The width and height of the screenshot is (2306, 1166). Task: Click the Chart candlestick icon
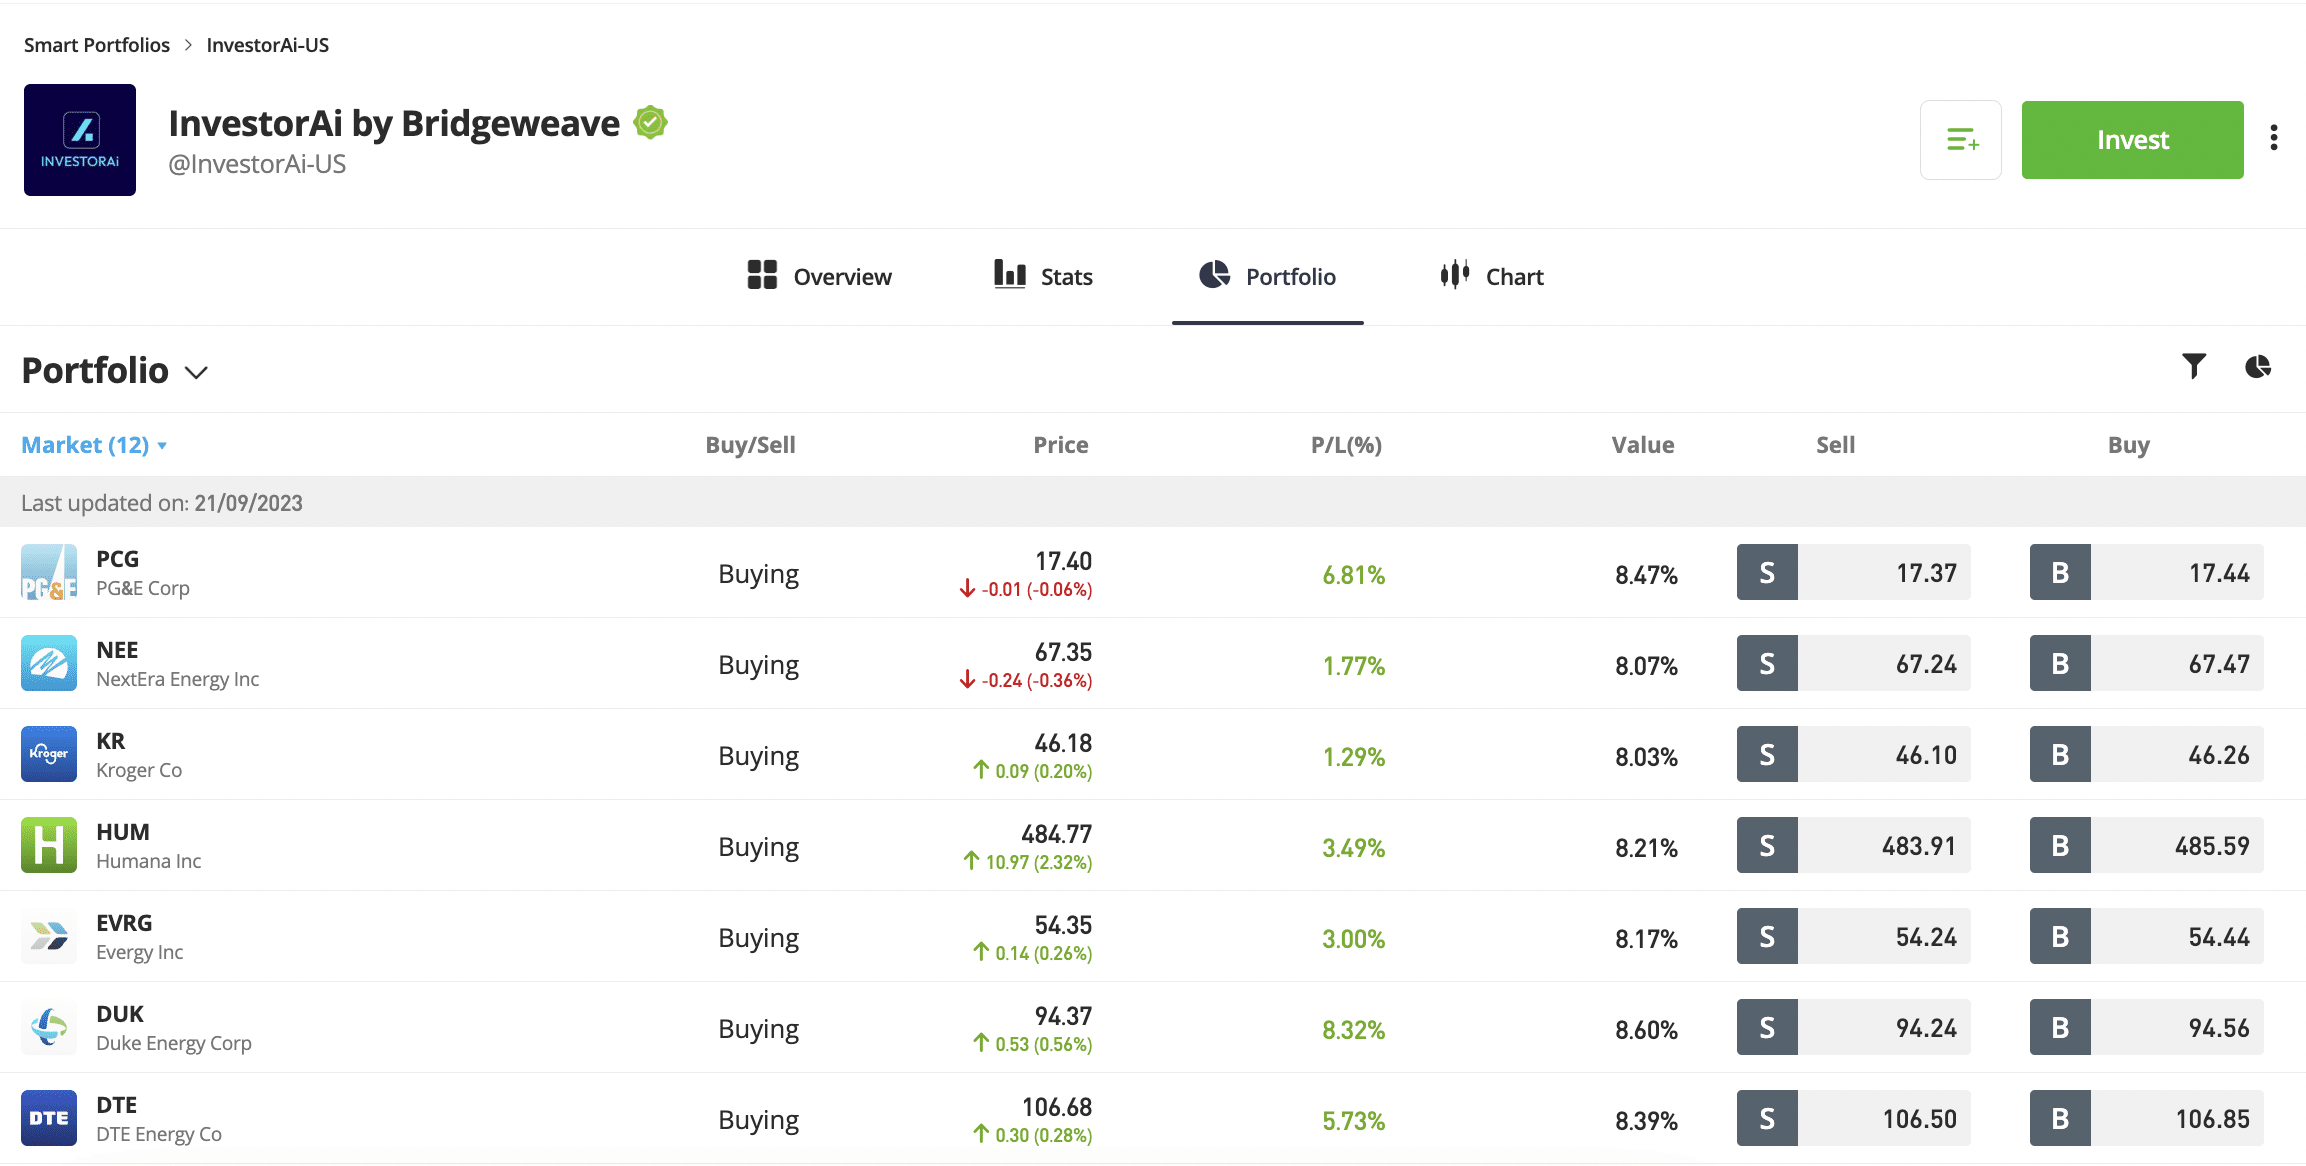[x=1455, y=274]
